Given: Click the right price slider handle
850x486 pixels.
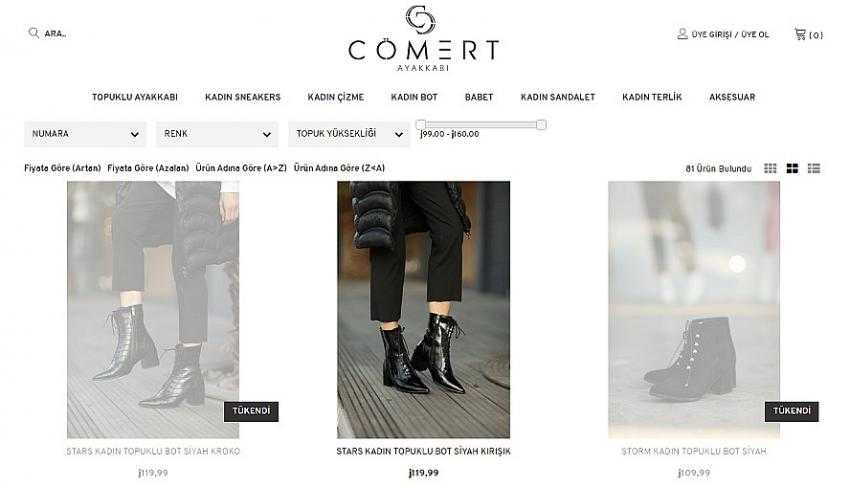Looking at the screenshot, I should click(541, 125).
